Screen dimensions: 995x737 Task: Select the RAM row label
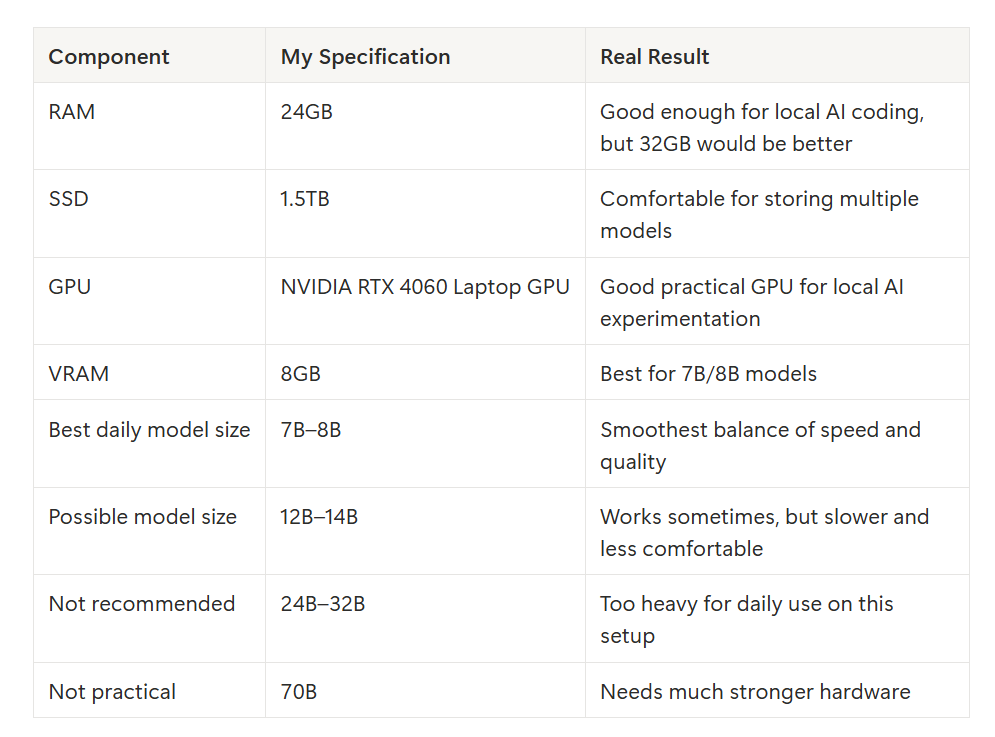[72, 112]
